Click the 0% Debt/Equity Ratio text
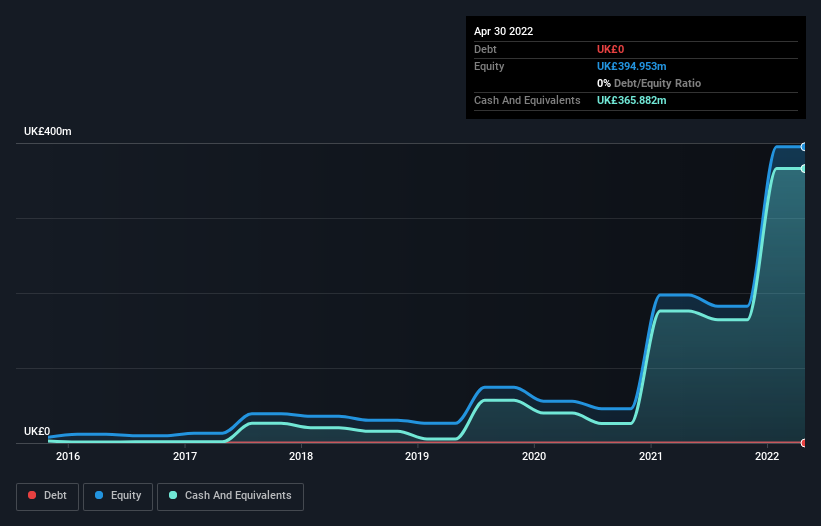The image size is (821, 526). pos(649,83)
